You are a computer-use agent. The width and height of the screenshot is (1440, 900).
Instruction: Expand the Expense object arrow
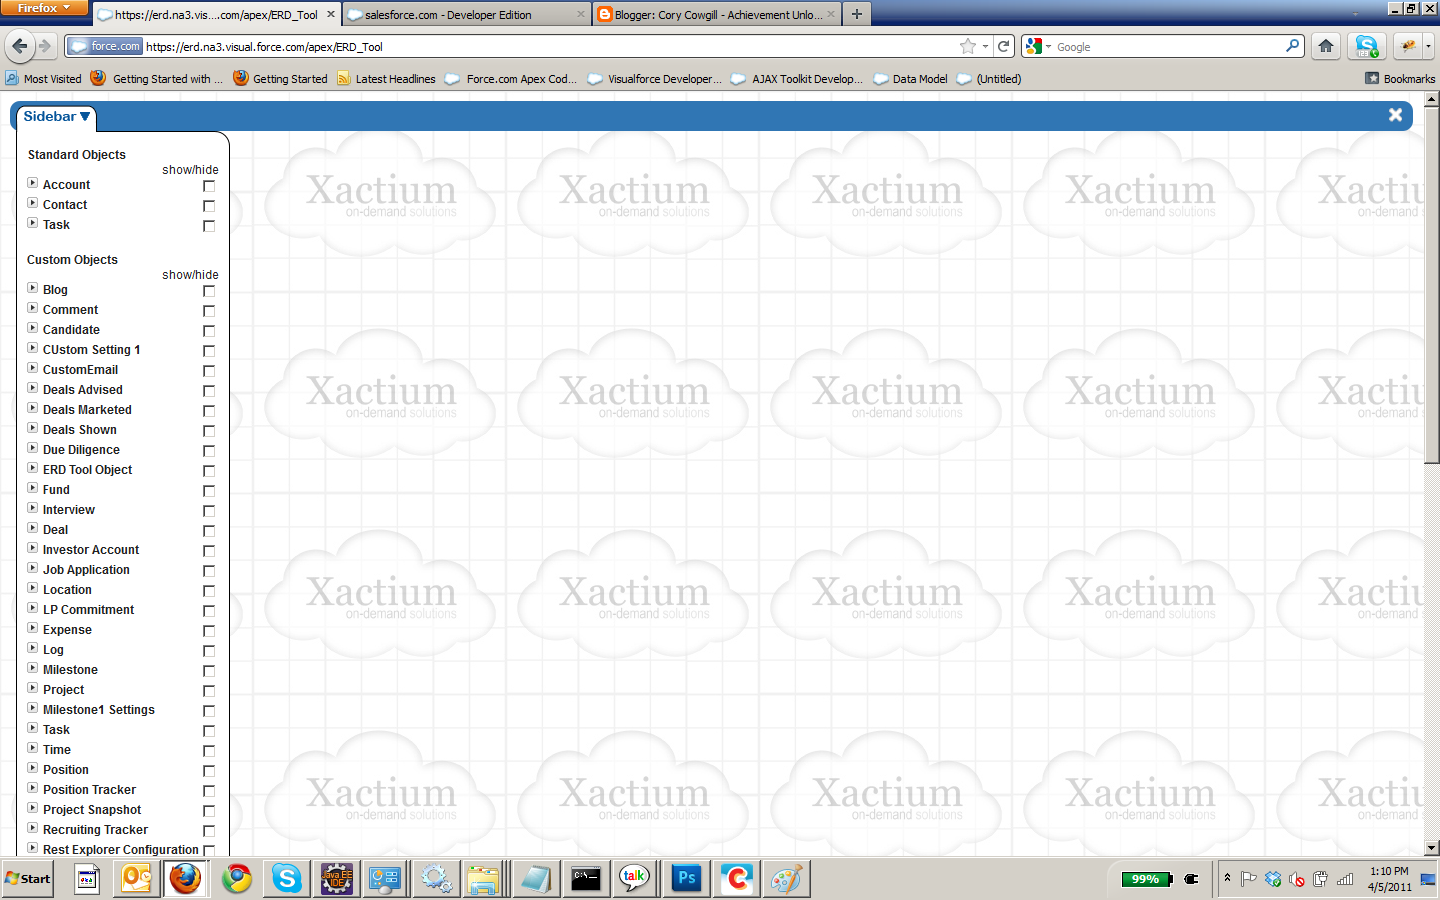coord(32,628)
